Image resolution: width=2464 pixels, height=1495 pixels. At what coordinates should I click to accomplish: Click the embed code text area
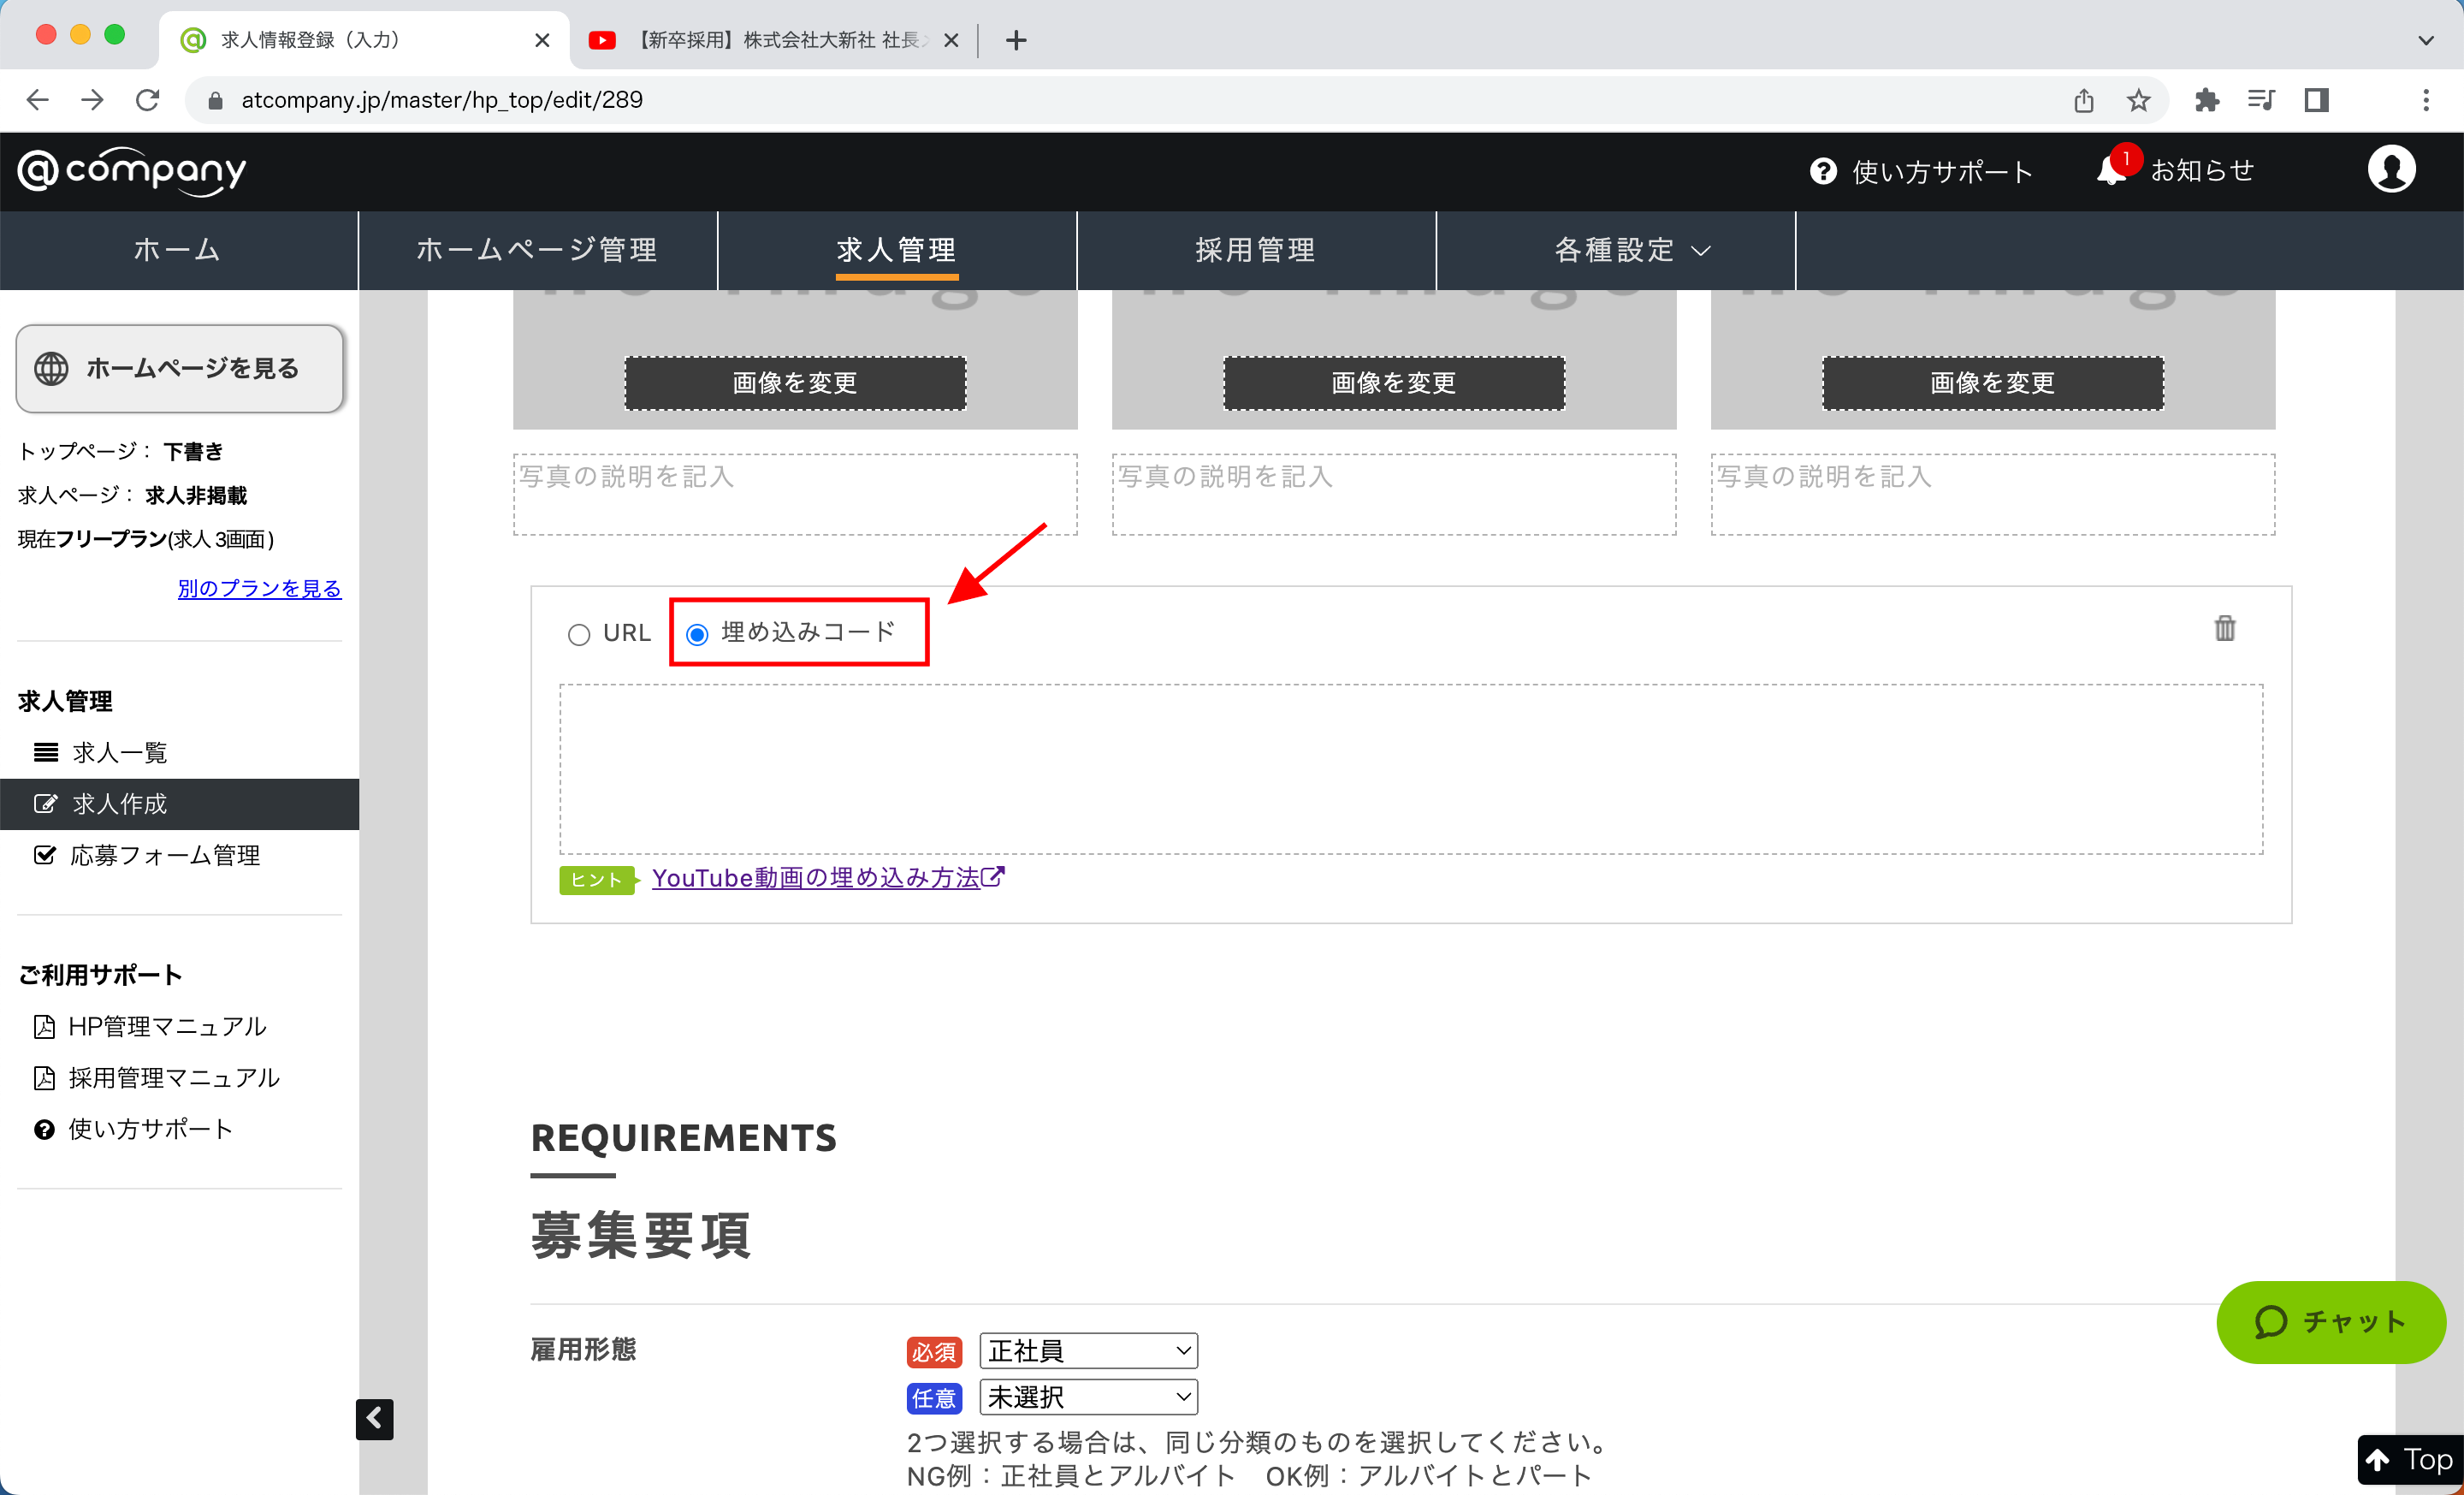click(x=1411, y=769)
